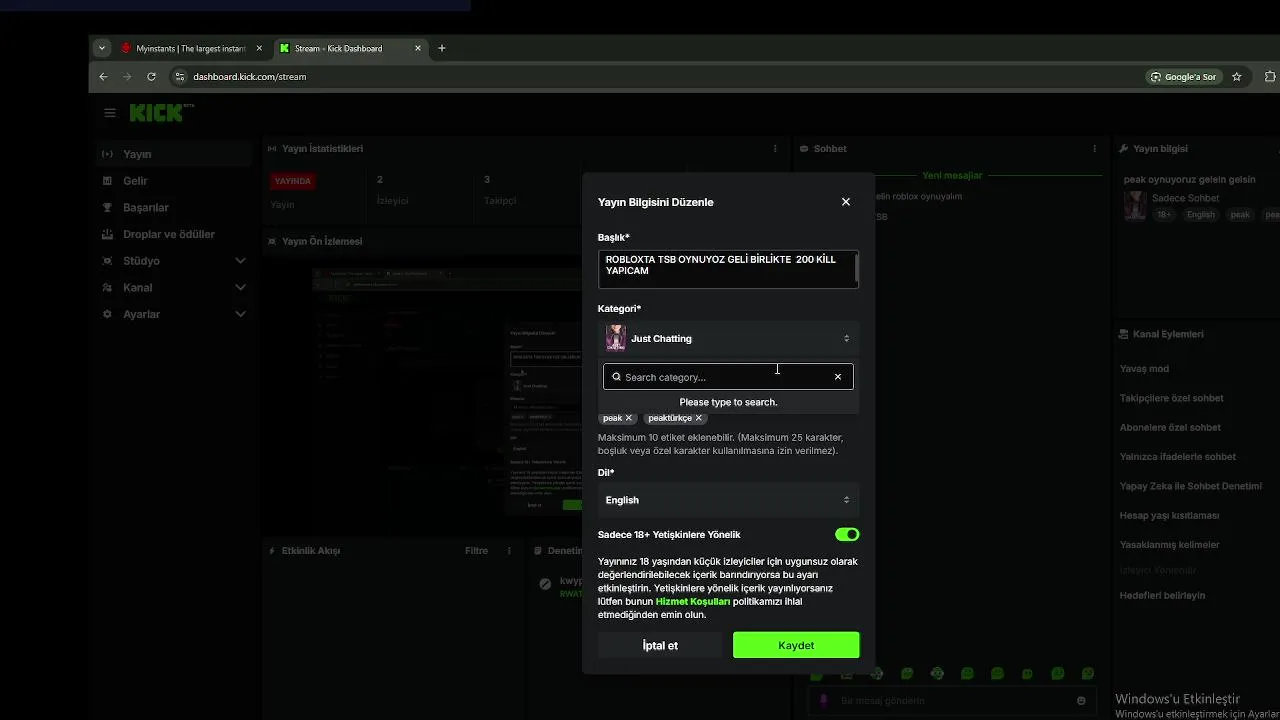
Task: Click Abonelere özel sohbet option
Action: [1170, 427]
